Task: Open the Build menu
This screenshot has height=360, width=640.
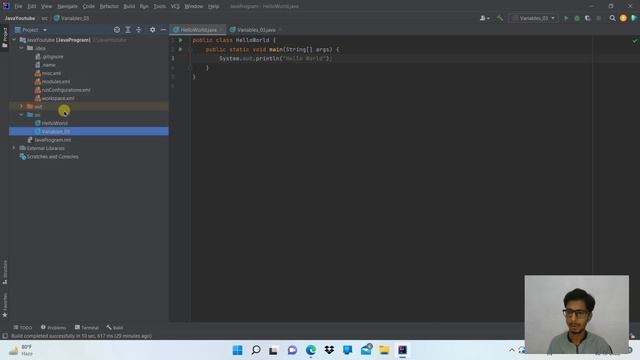Action: 129,6
